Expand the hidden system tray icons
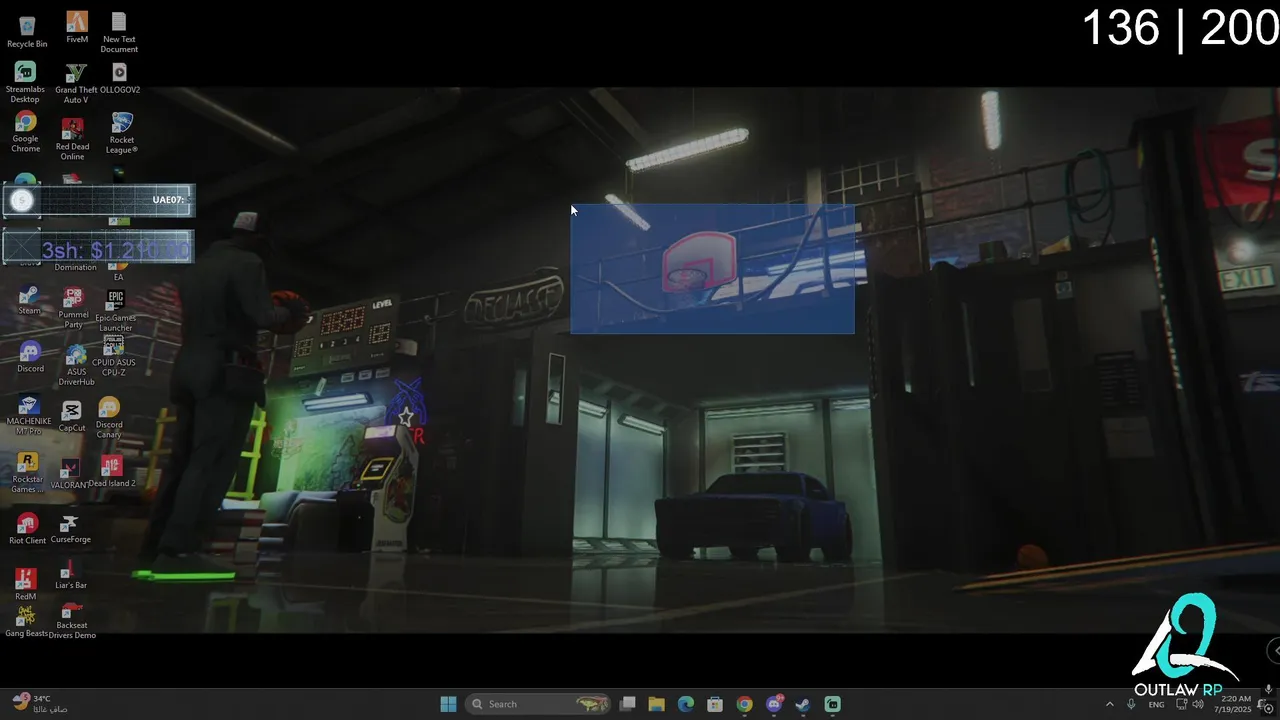Screen dimensions: 1280x720 click(x=1109, y=704)
